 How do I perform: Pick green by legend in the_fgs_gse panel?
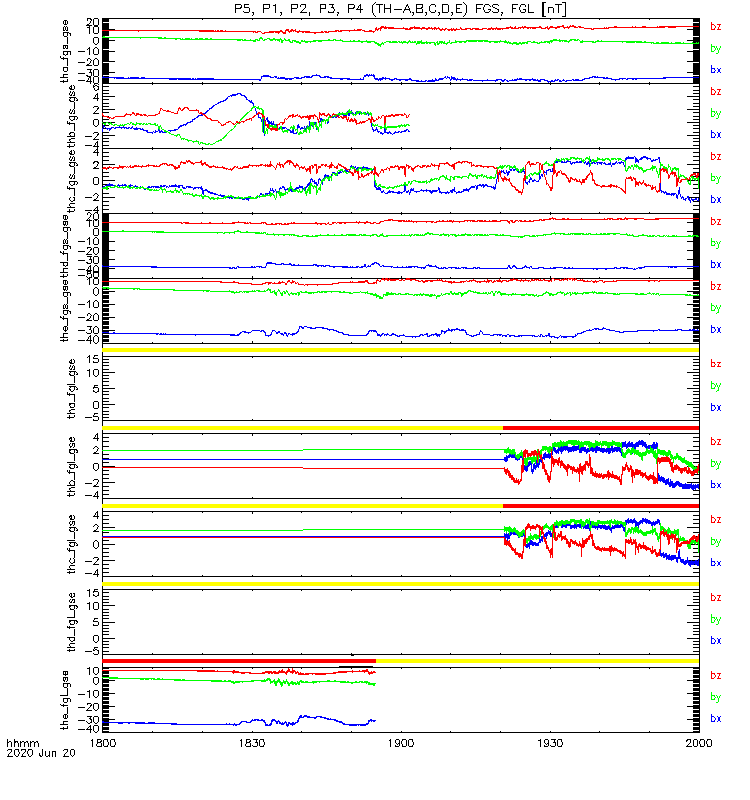(x=716, y=308)
